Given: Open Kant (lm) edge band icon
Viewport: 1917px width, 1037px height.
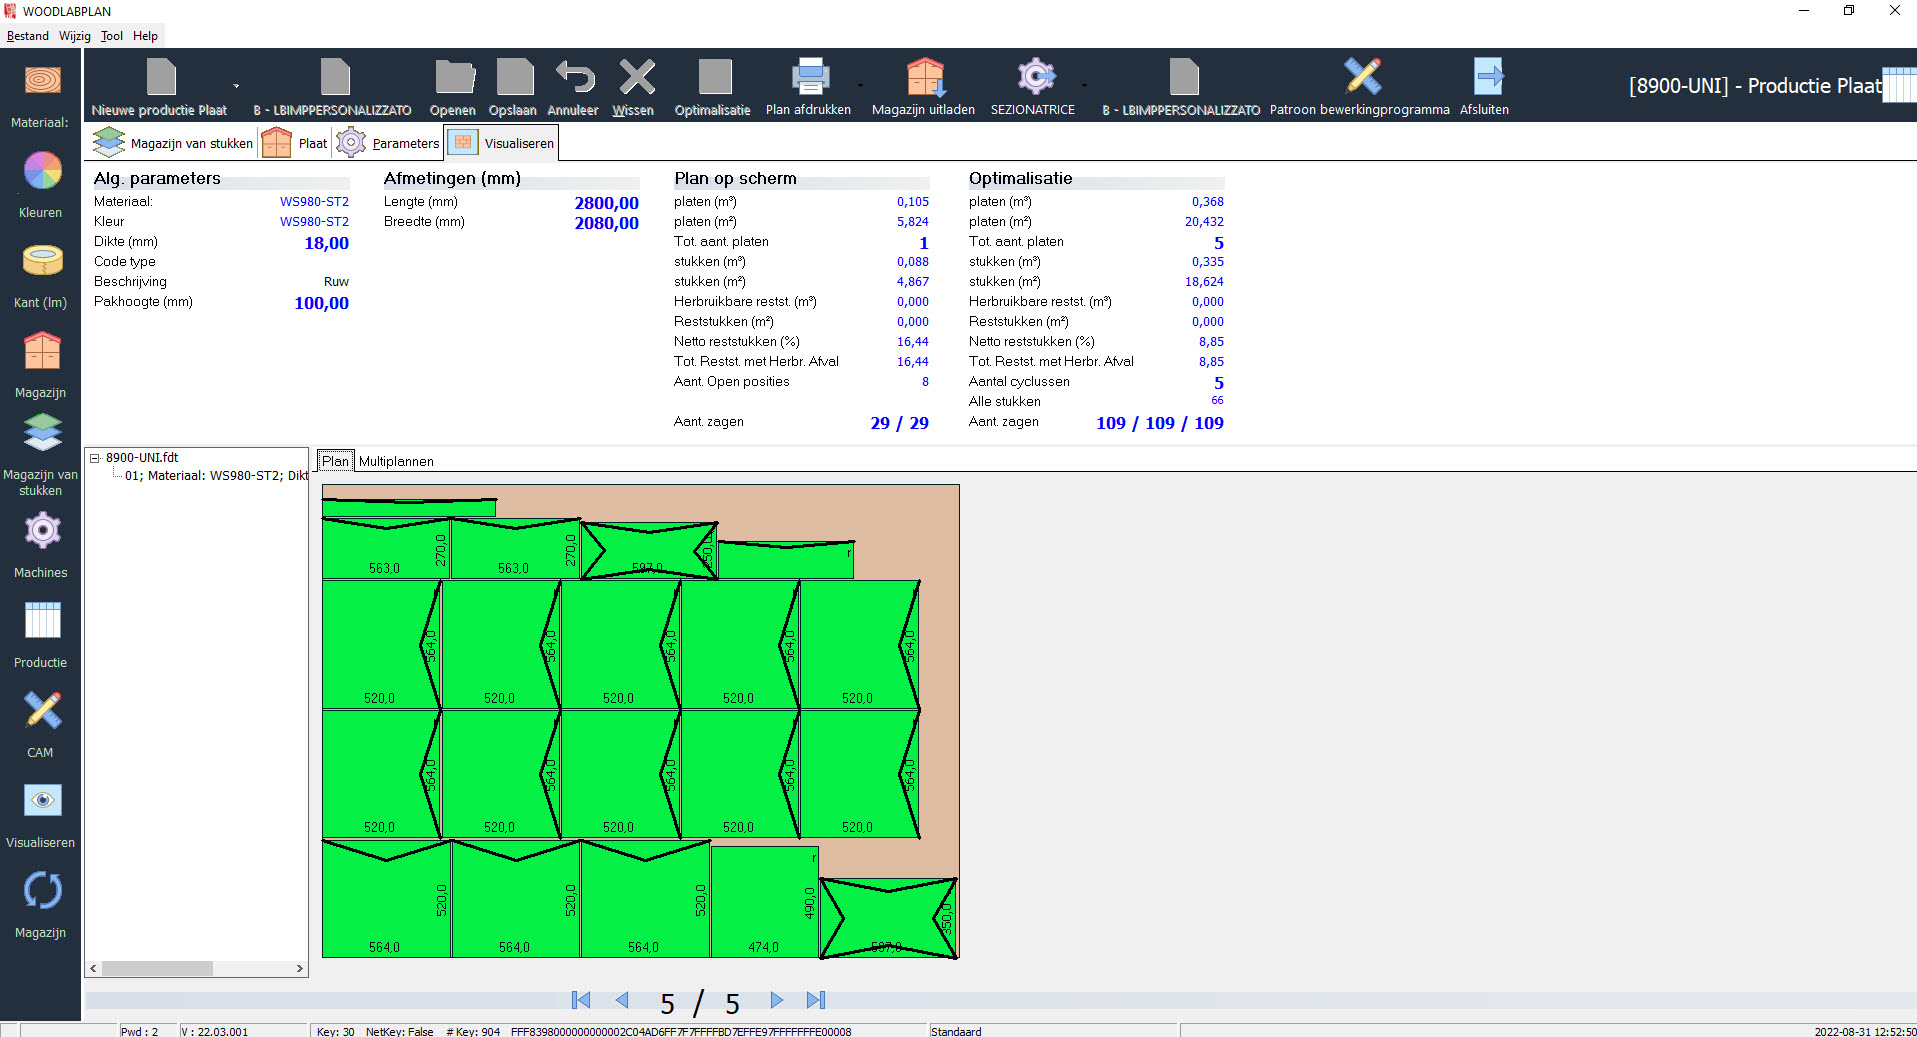Looking at the screenshot, I should [x=42, y=261].
